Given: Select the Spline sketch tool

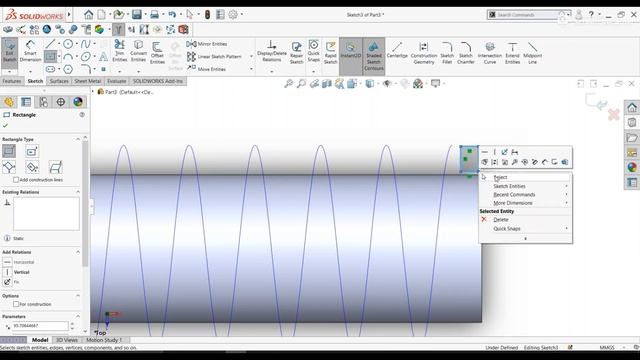Looking at the screenshot, I should (x=85, y=44).
